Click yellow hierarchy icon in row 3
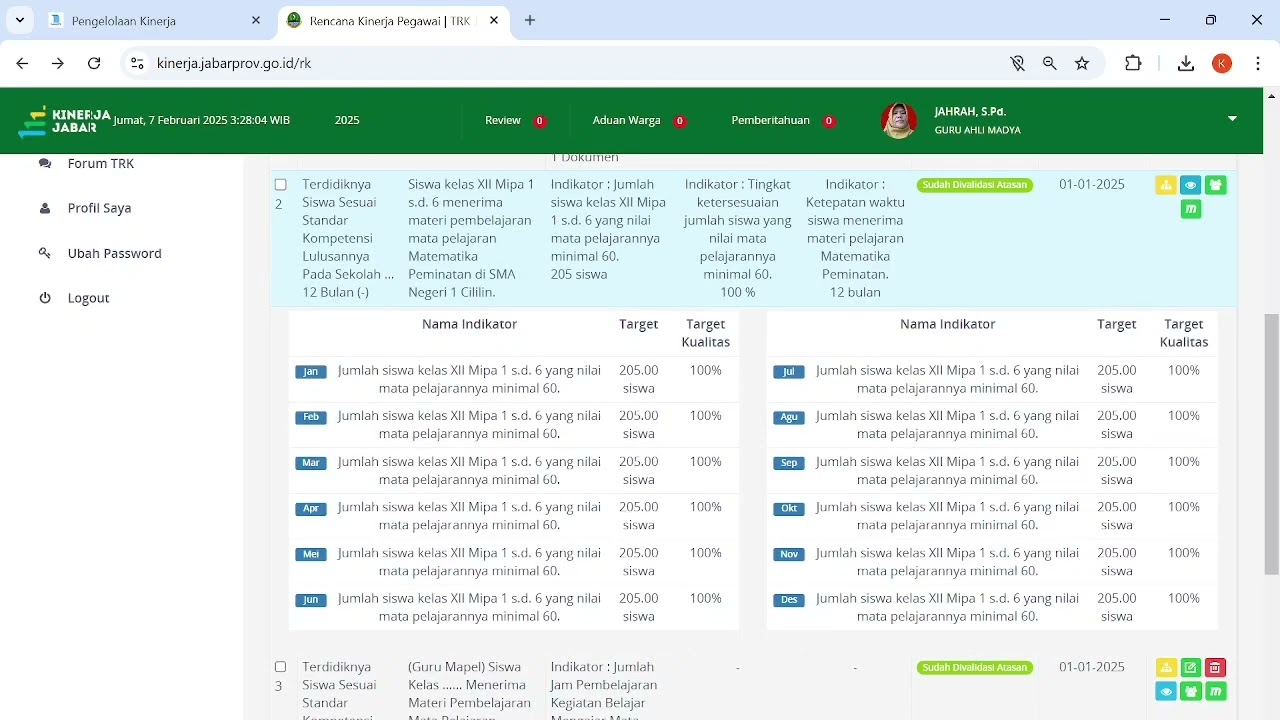The image size is (1280, 720). click(1166, 668)
